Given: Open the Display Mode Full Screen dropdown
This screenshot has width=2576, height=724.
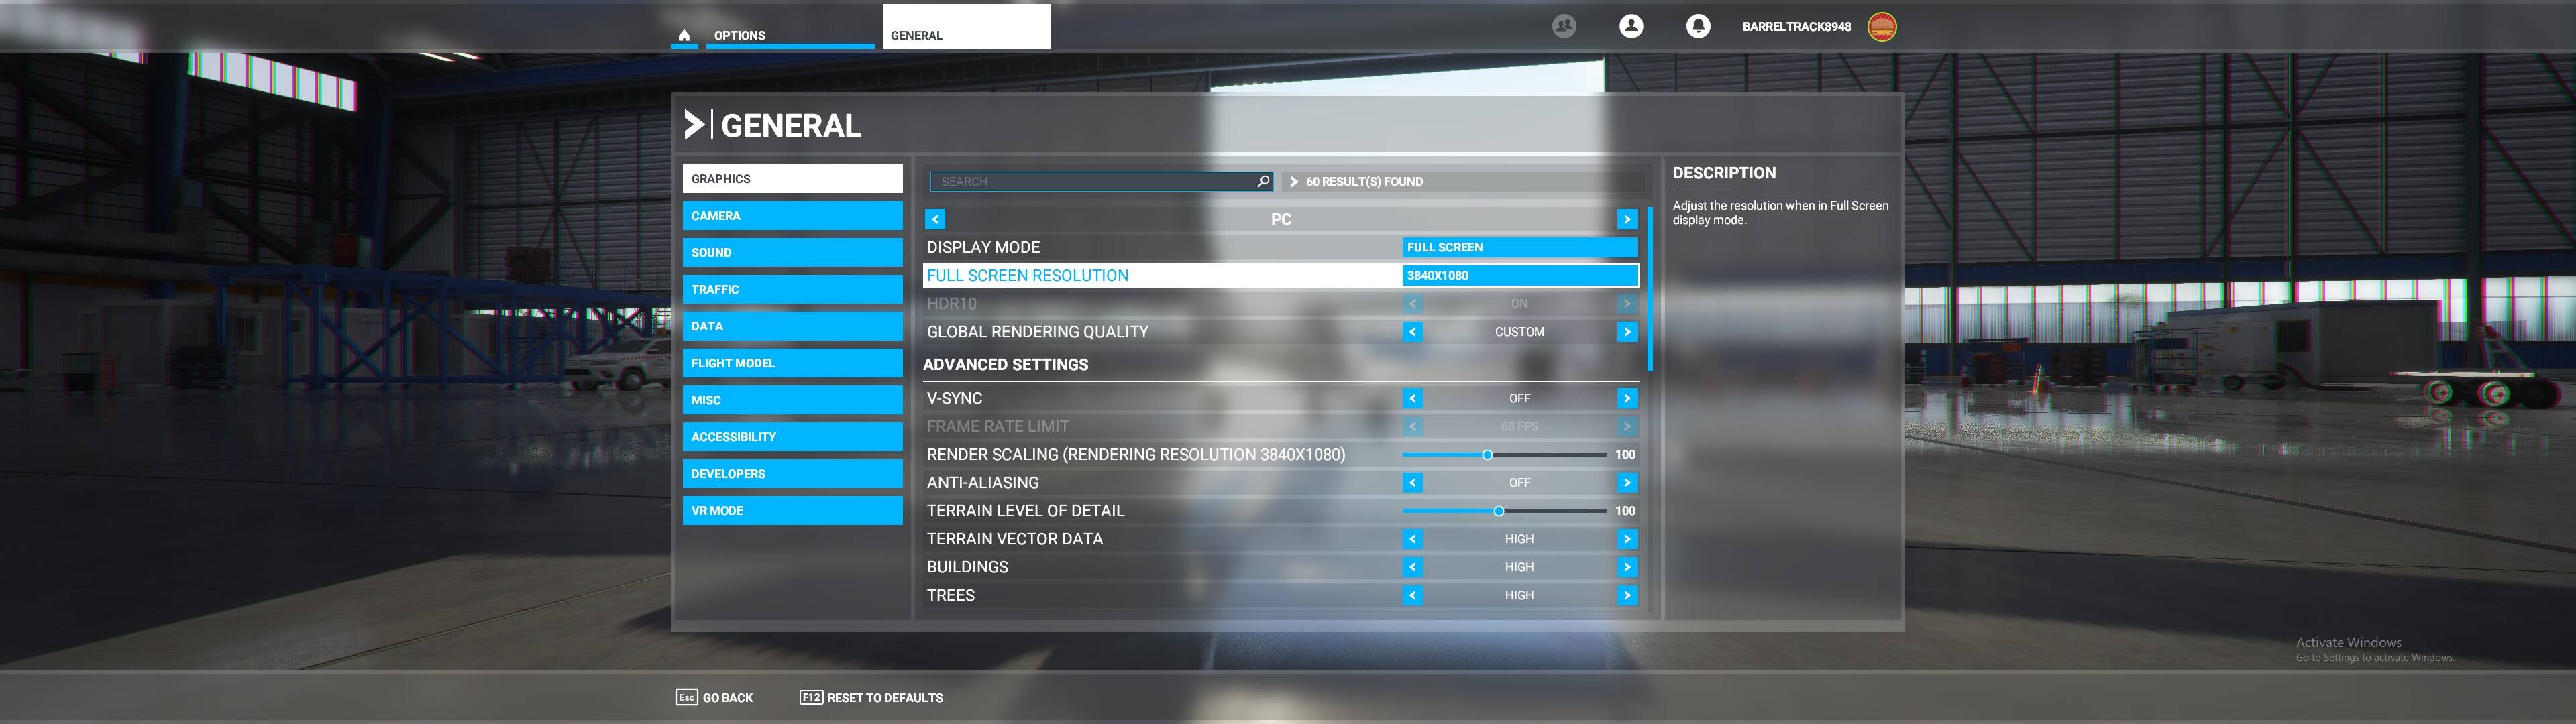Looking at the screenshot, I should coord(1519,247).
